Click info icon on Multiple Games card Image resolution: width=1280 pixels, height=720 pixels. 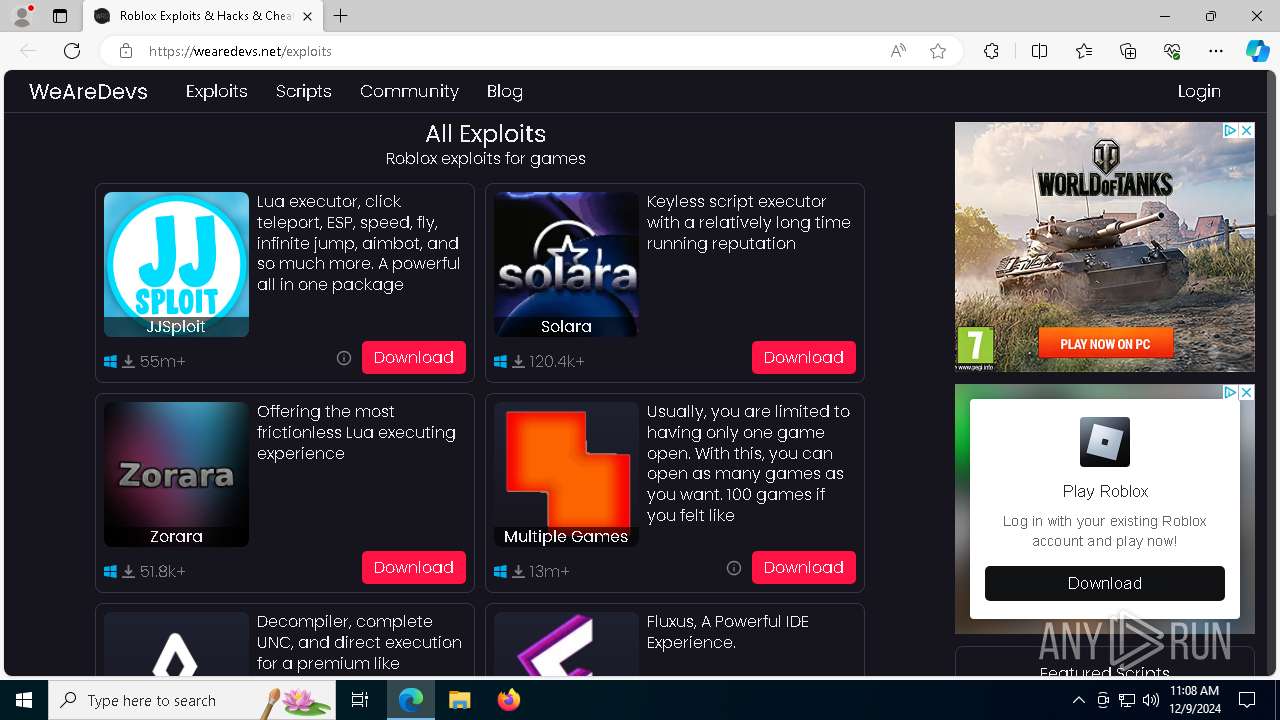pos(734,568)
